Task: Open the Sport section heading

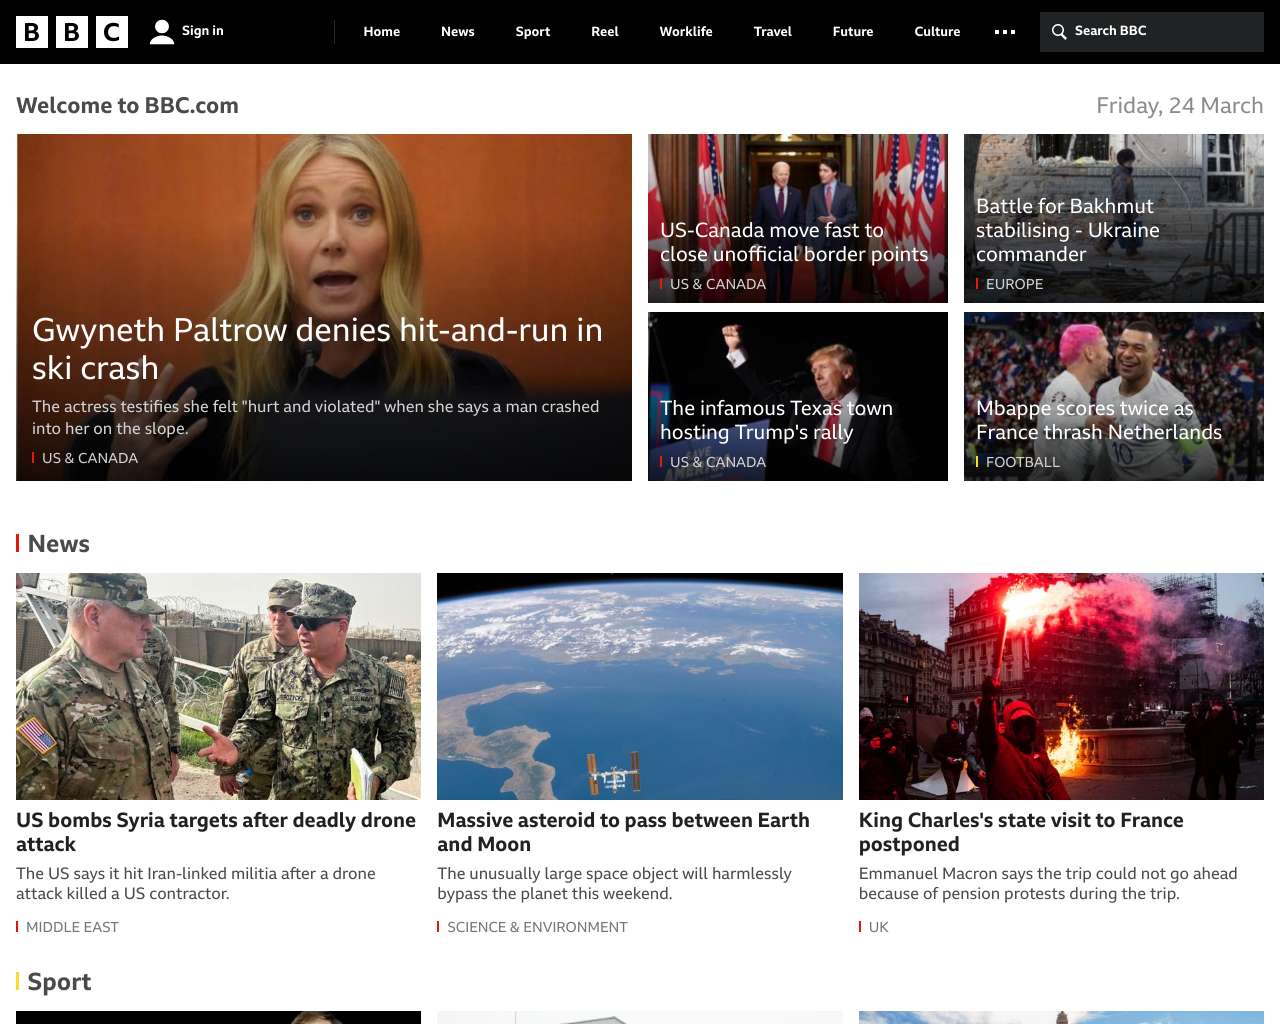Action: coord(59,982)
